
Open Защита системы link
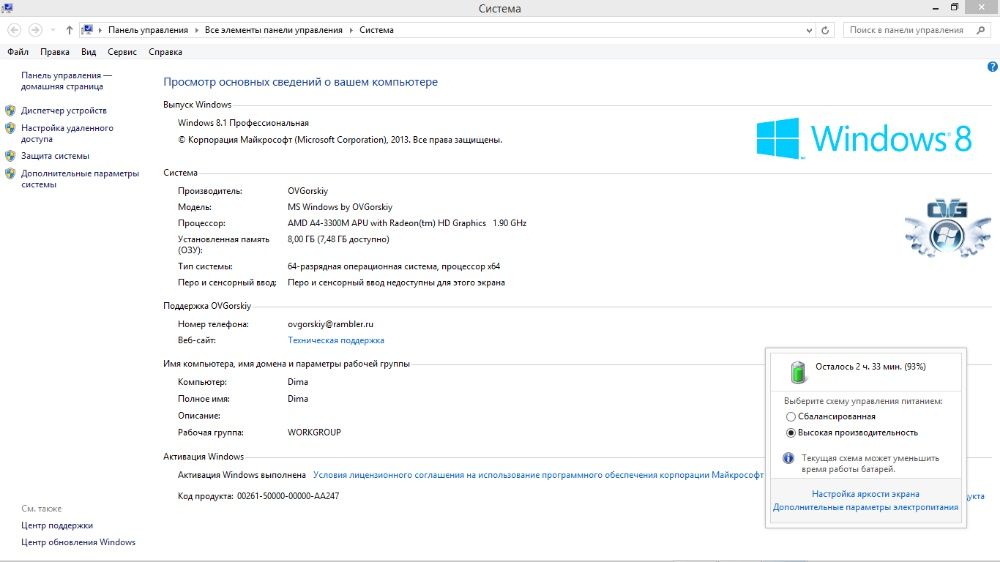[x=55, y=156]
